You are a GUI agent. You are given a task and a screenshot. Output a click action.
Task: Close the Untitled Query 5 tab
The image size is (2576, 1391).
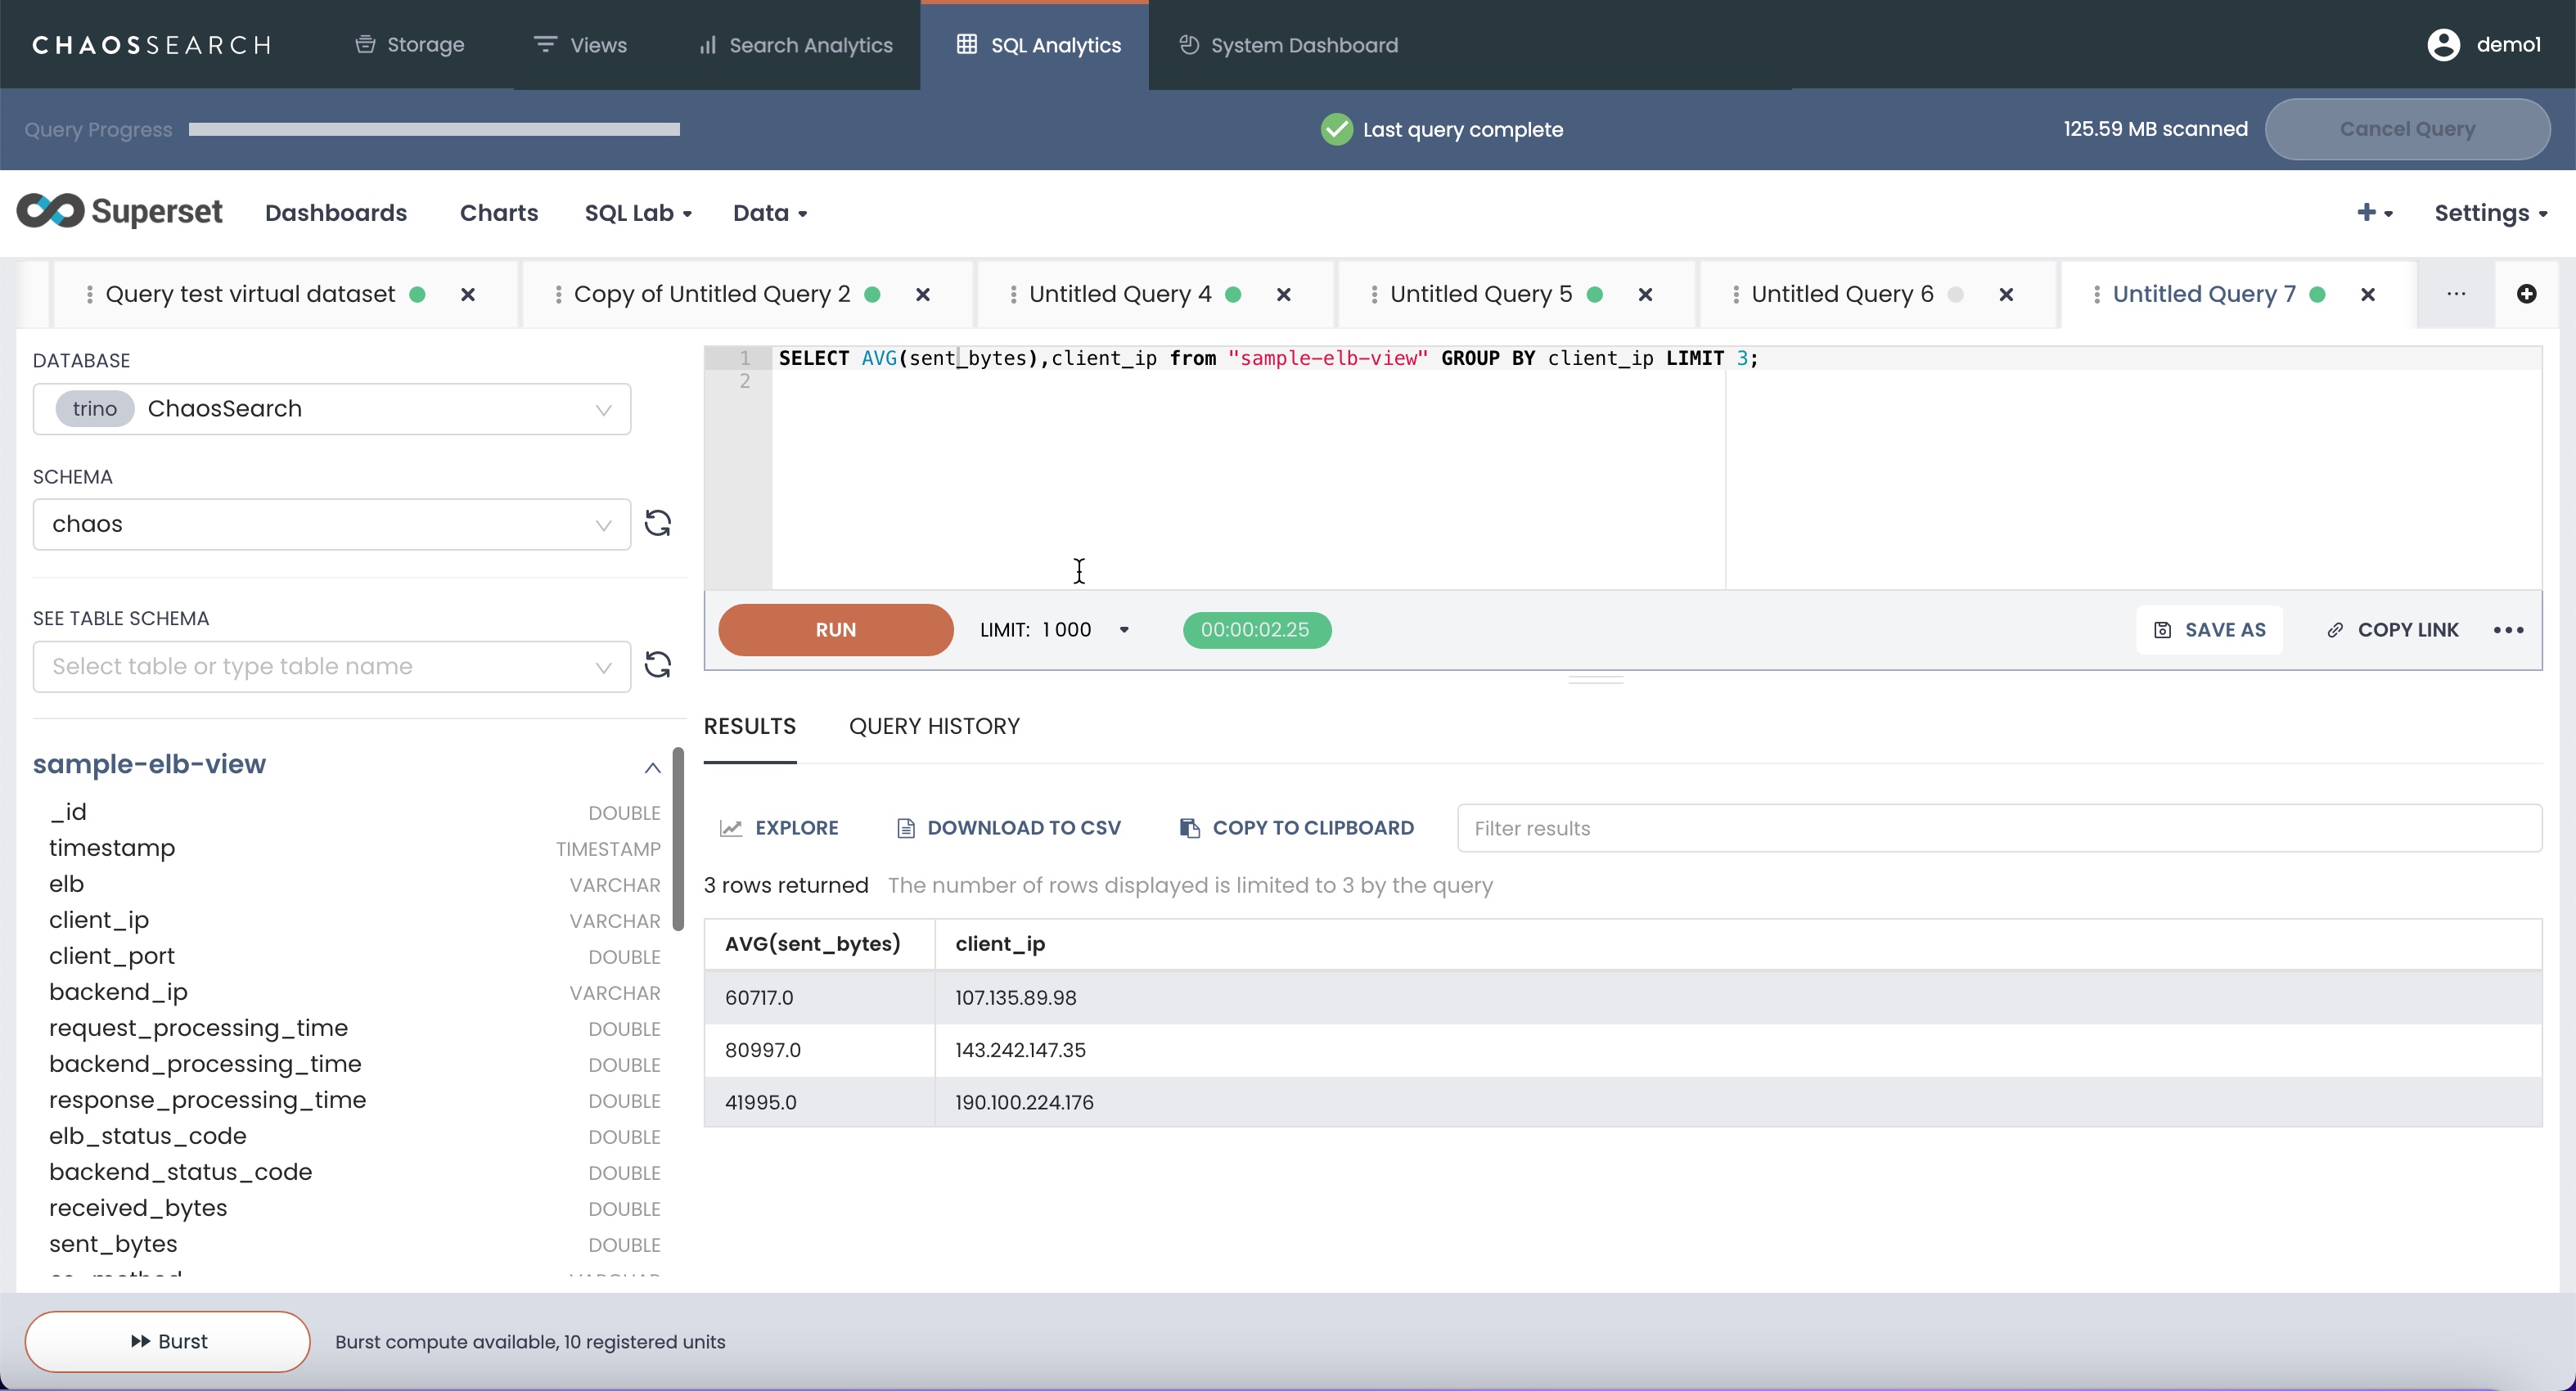pos(1645,295)
